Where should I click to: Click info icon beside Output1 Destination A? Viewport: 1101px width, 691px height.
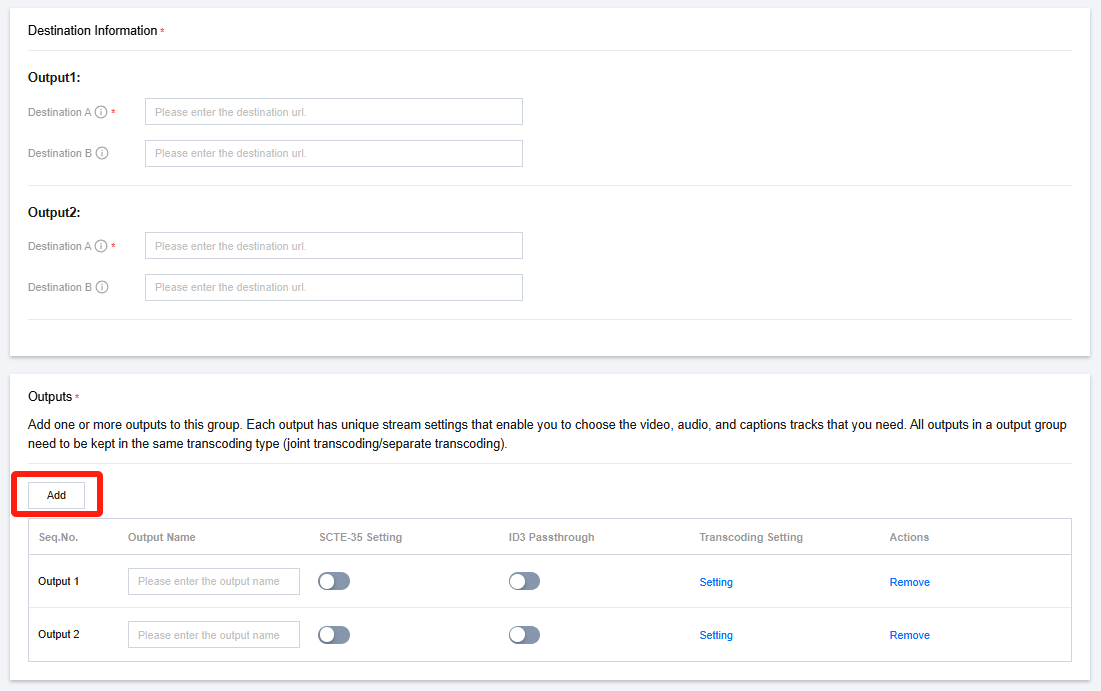coord(101,112)
